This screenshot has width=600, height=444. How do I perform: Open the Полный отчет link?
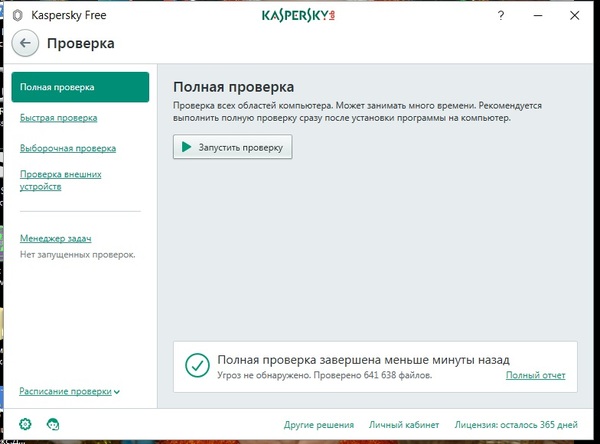click(x=535, y=375)
